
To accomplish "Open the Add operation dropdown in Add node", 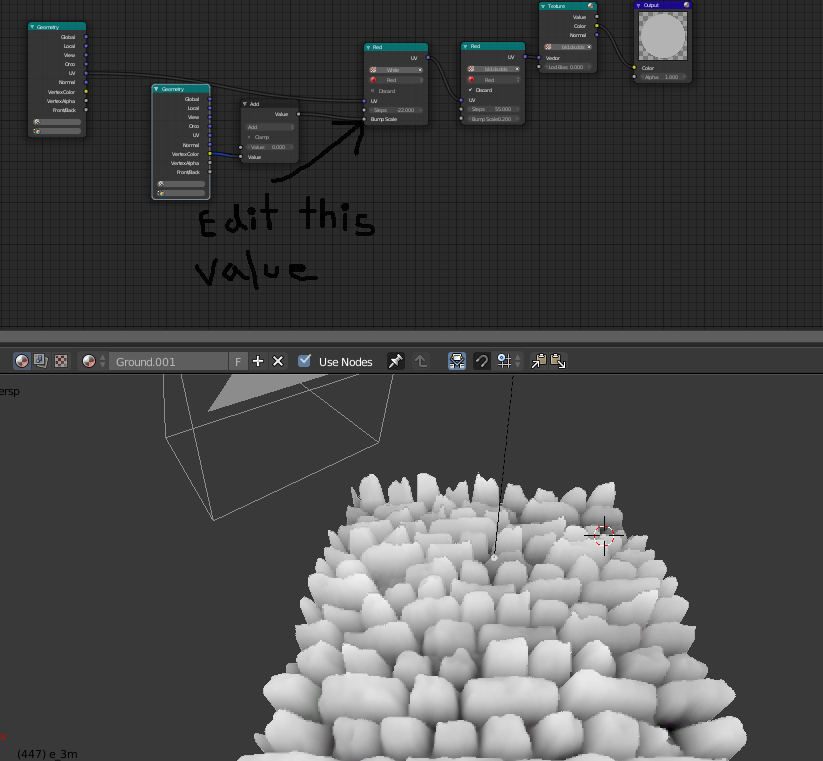I will 270,127.
